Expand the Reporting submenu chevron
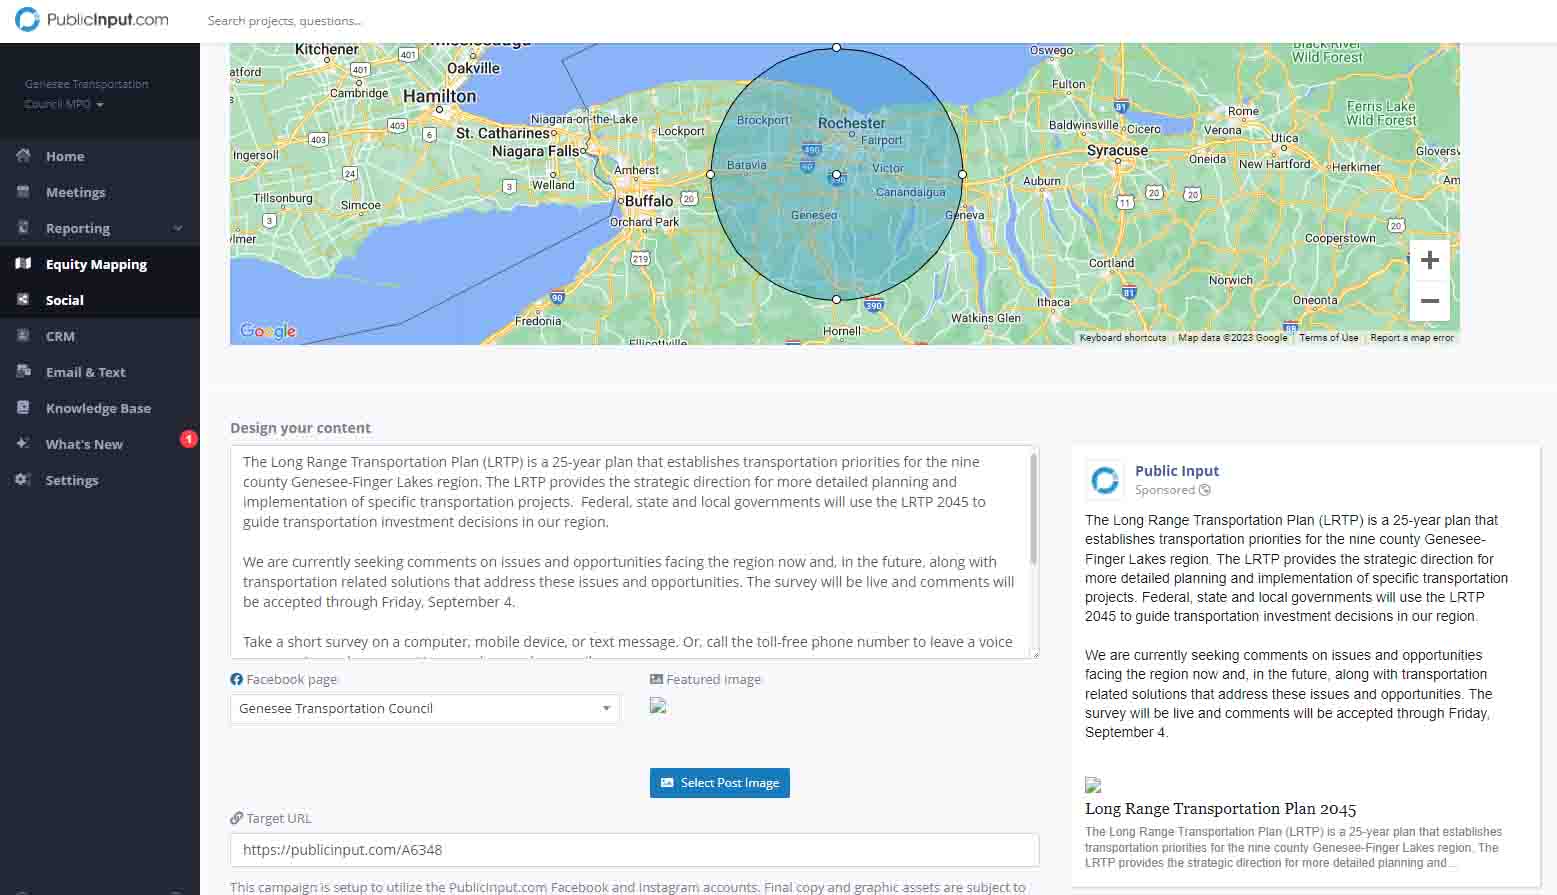The height and width of the screenshot is (895, 1557). [x=178, y=228]
